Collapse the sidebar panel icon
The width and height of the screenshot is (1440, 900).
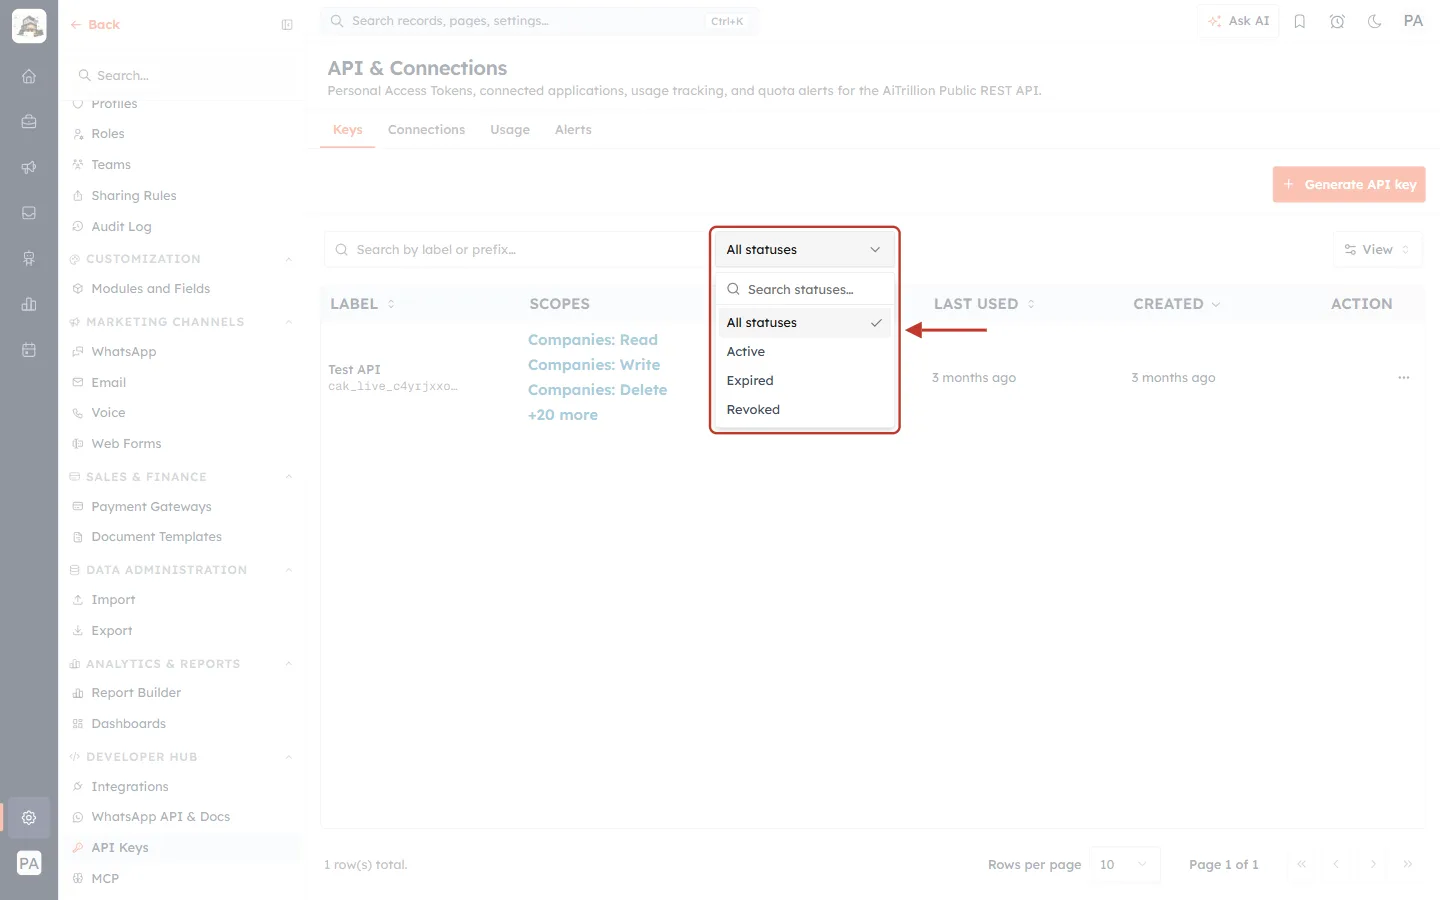(287, 25)
